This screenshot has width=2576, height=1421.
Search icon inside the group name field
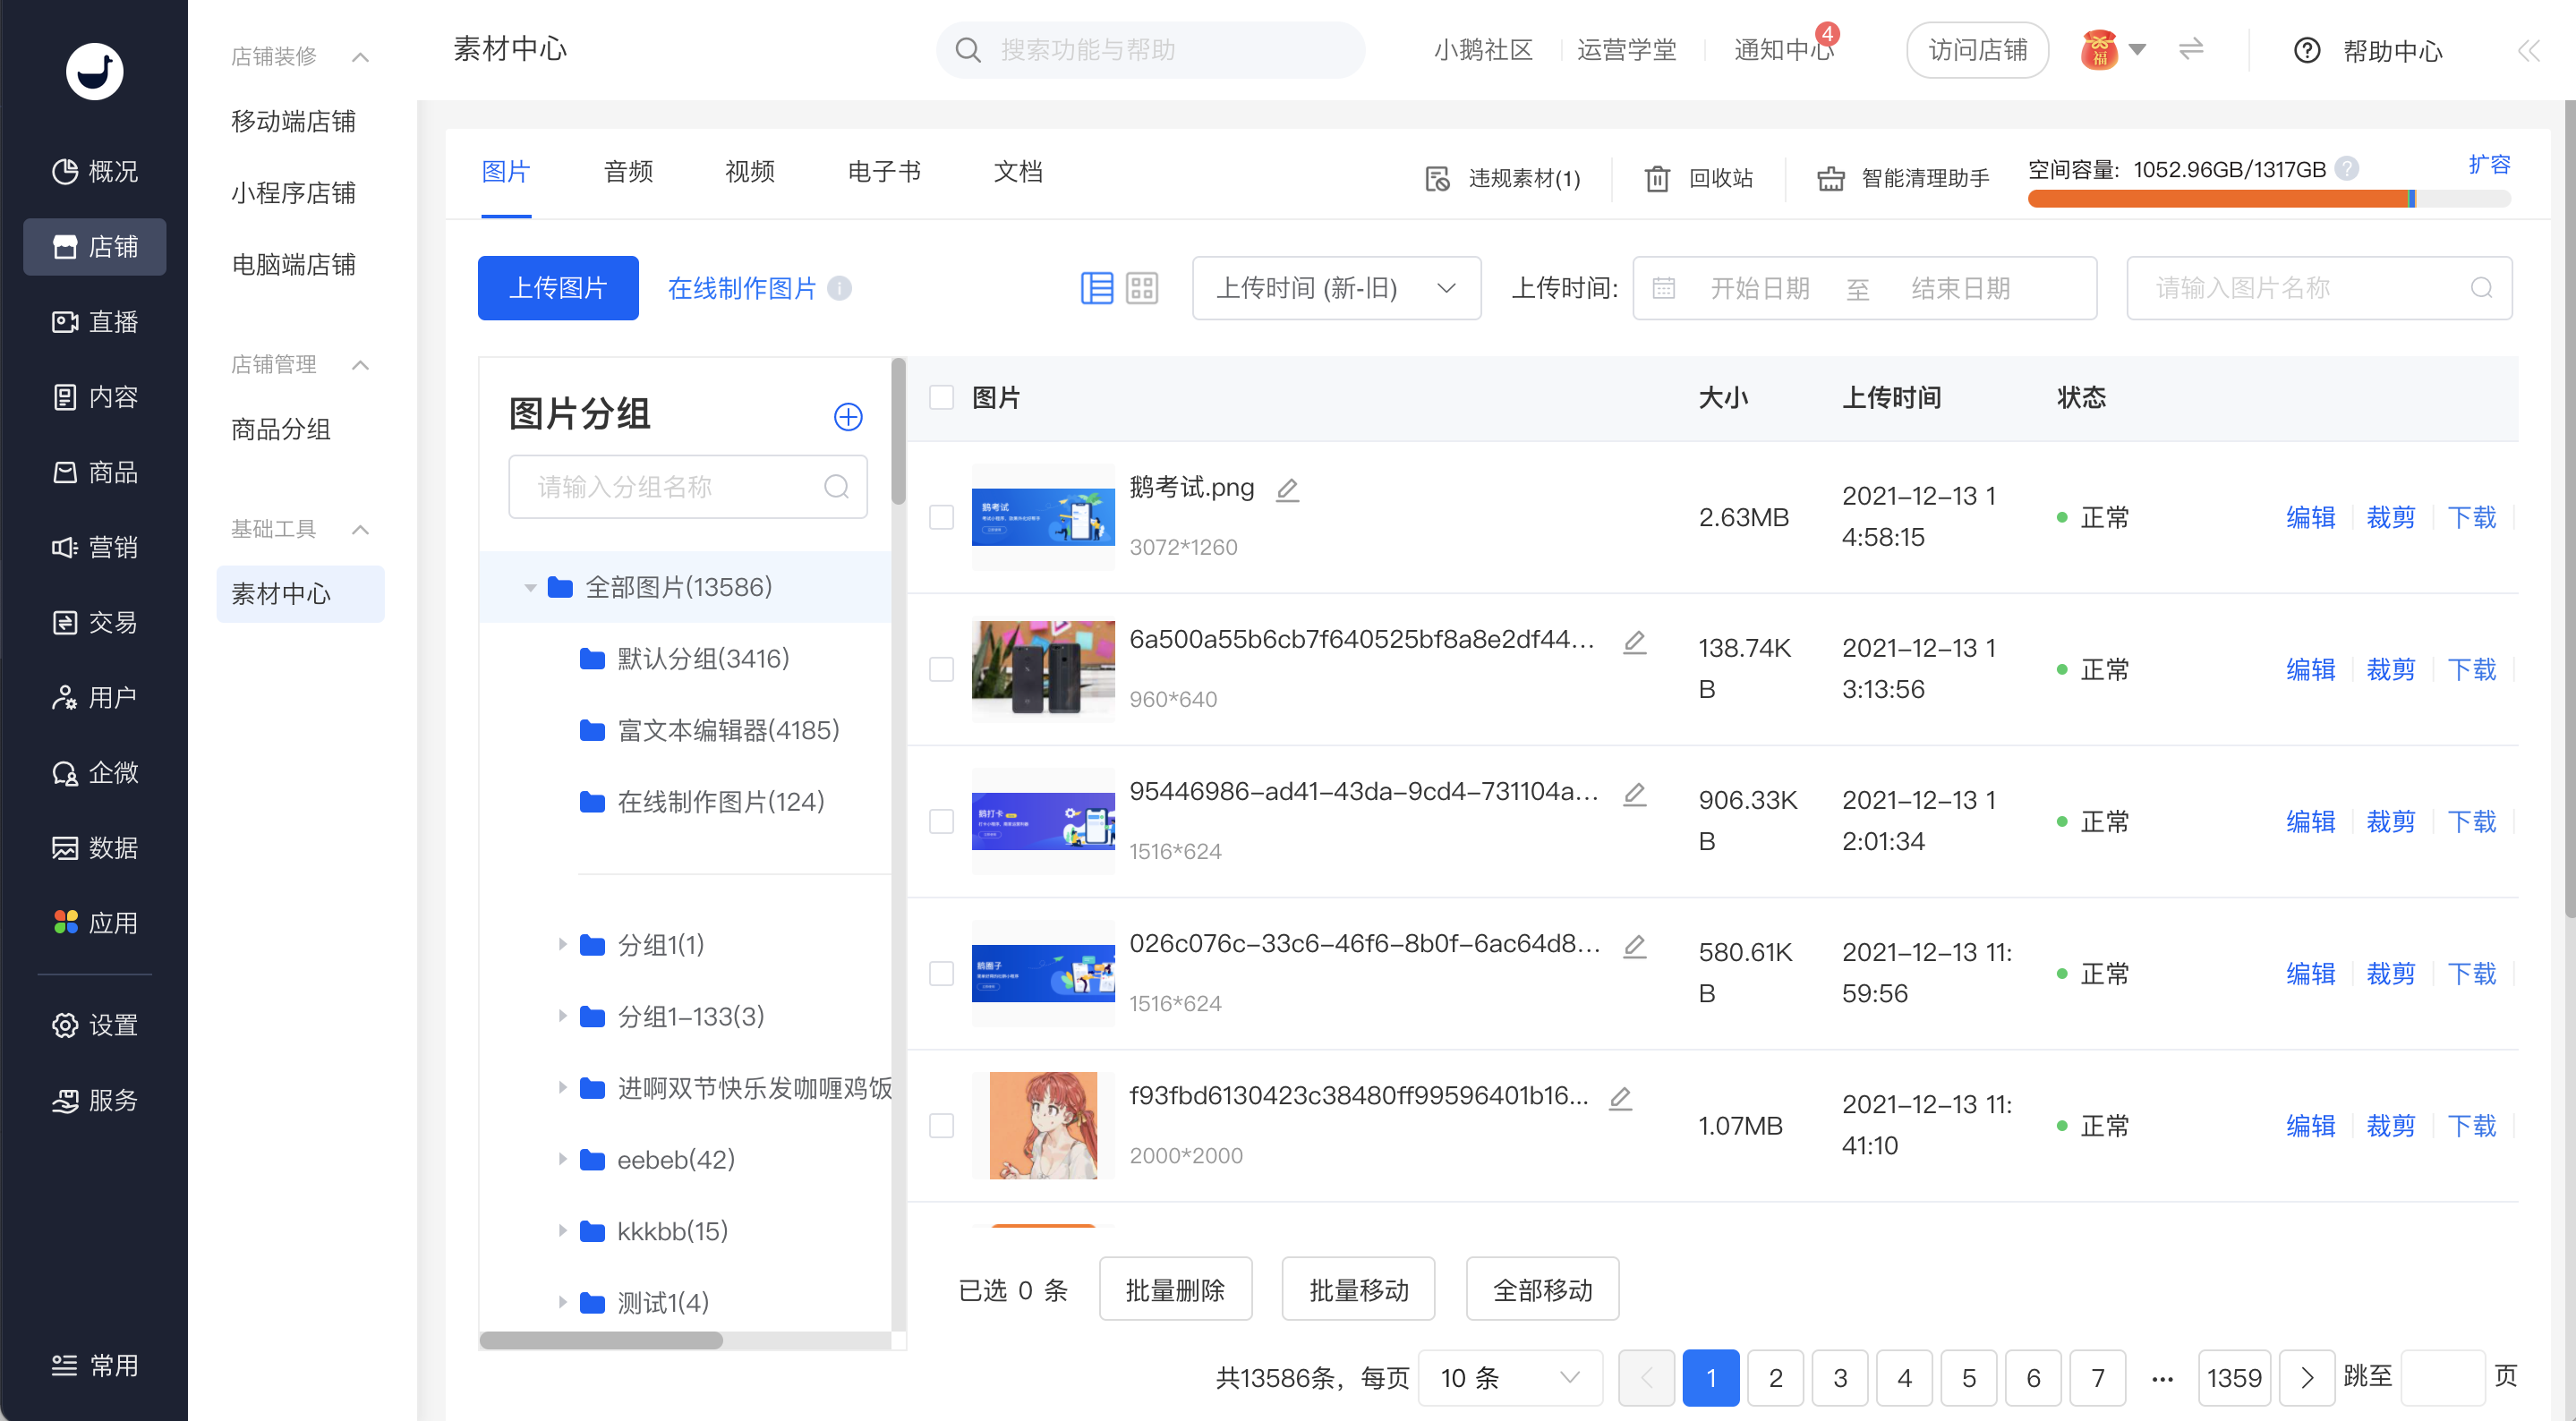point(836,486)
